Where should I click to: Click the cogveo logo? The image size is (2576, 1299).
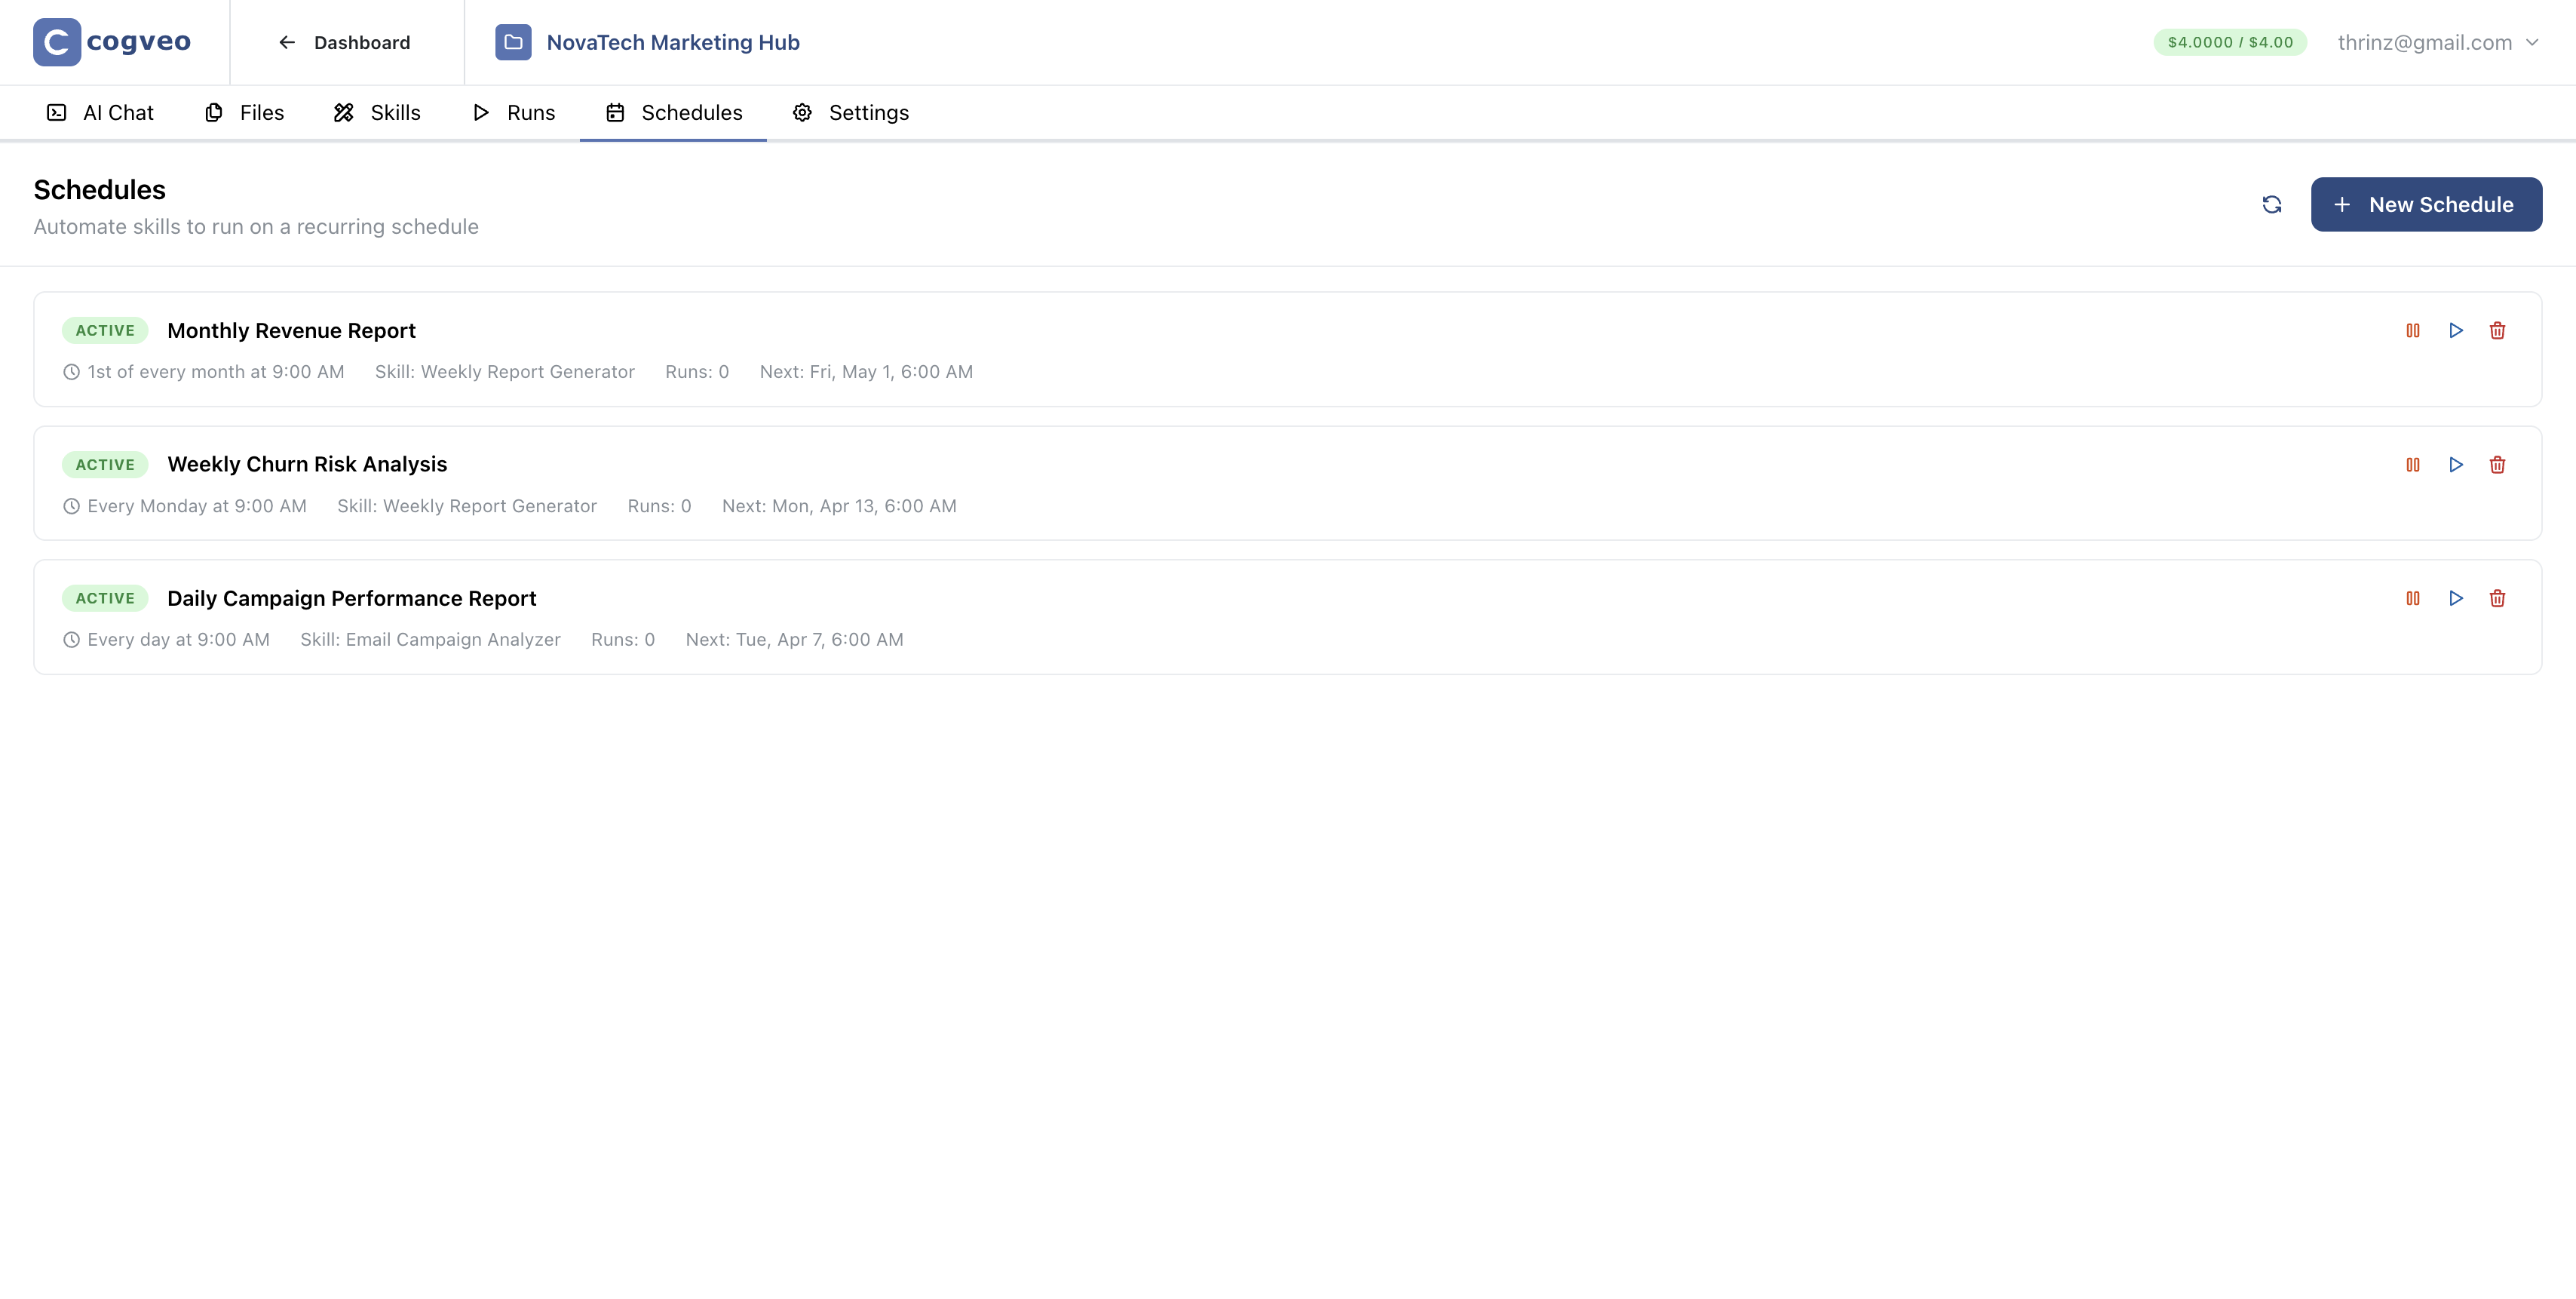[x=111, y=42]
